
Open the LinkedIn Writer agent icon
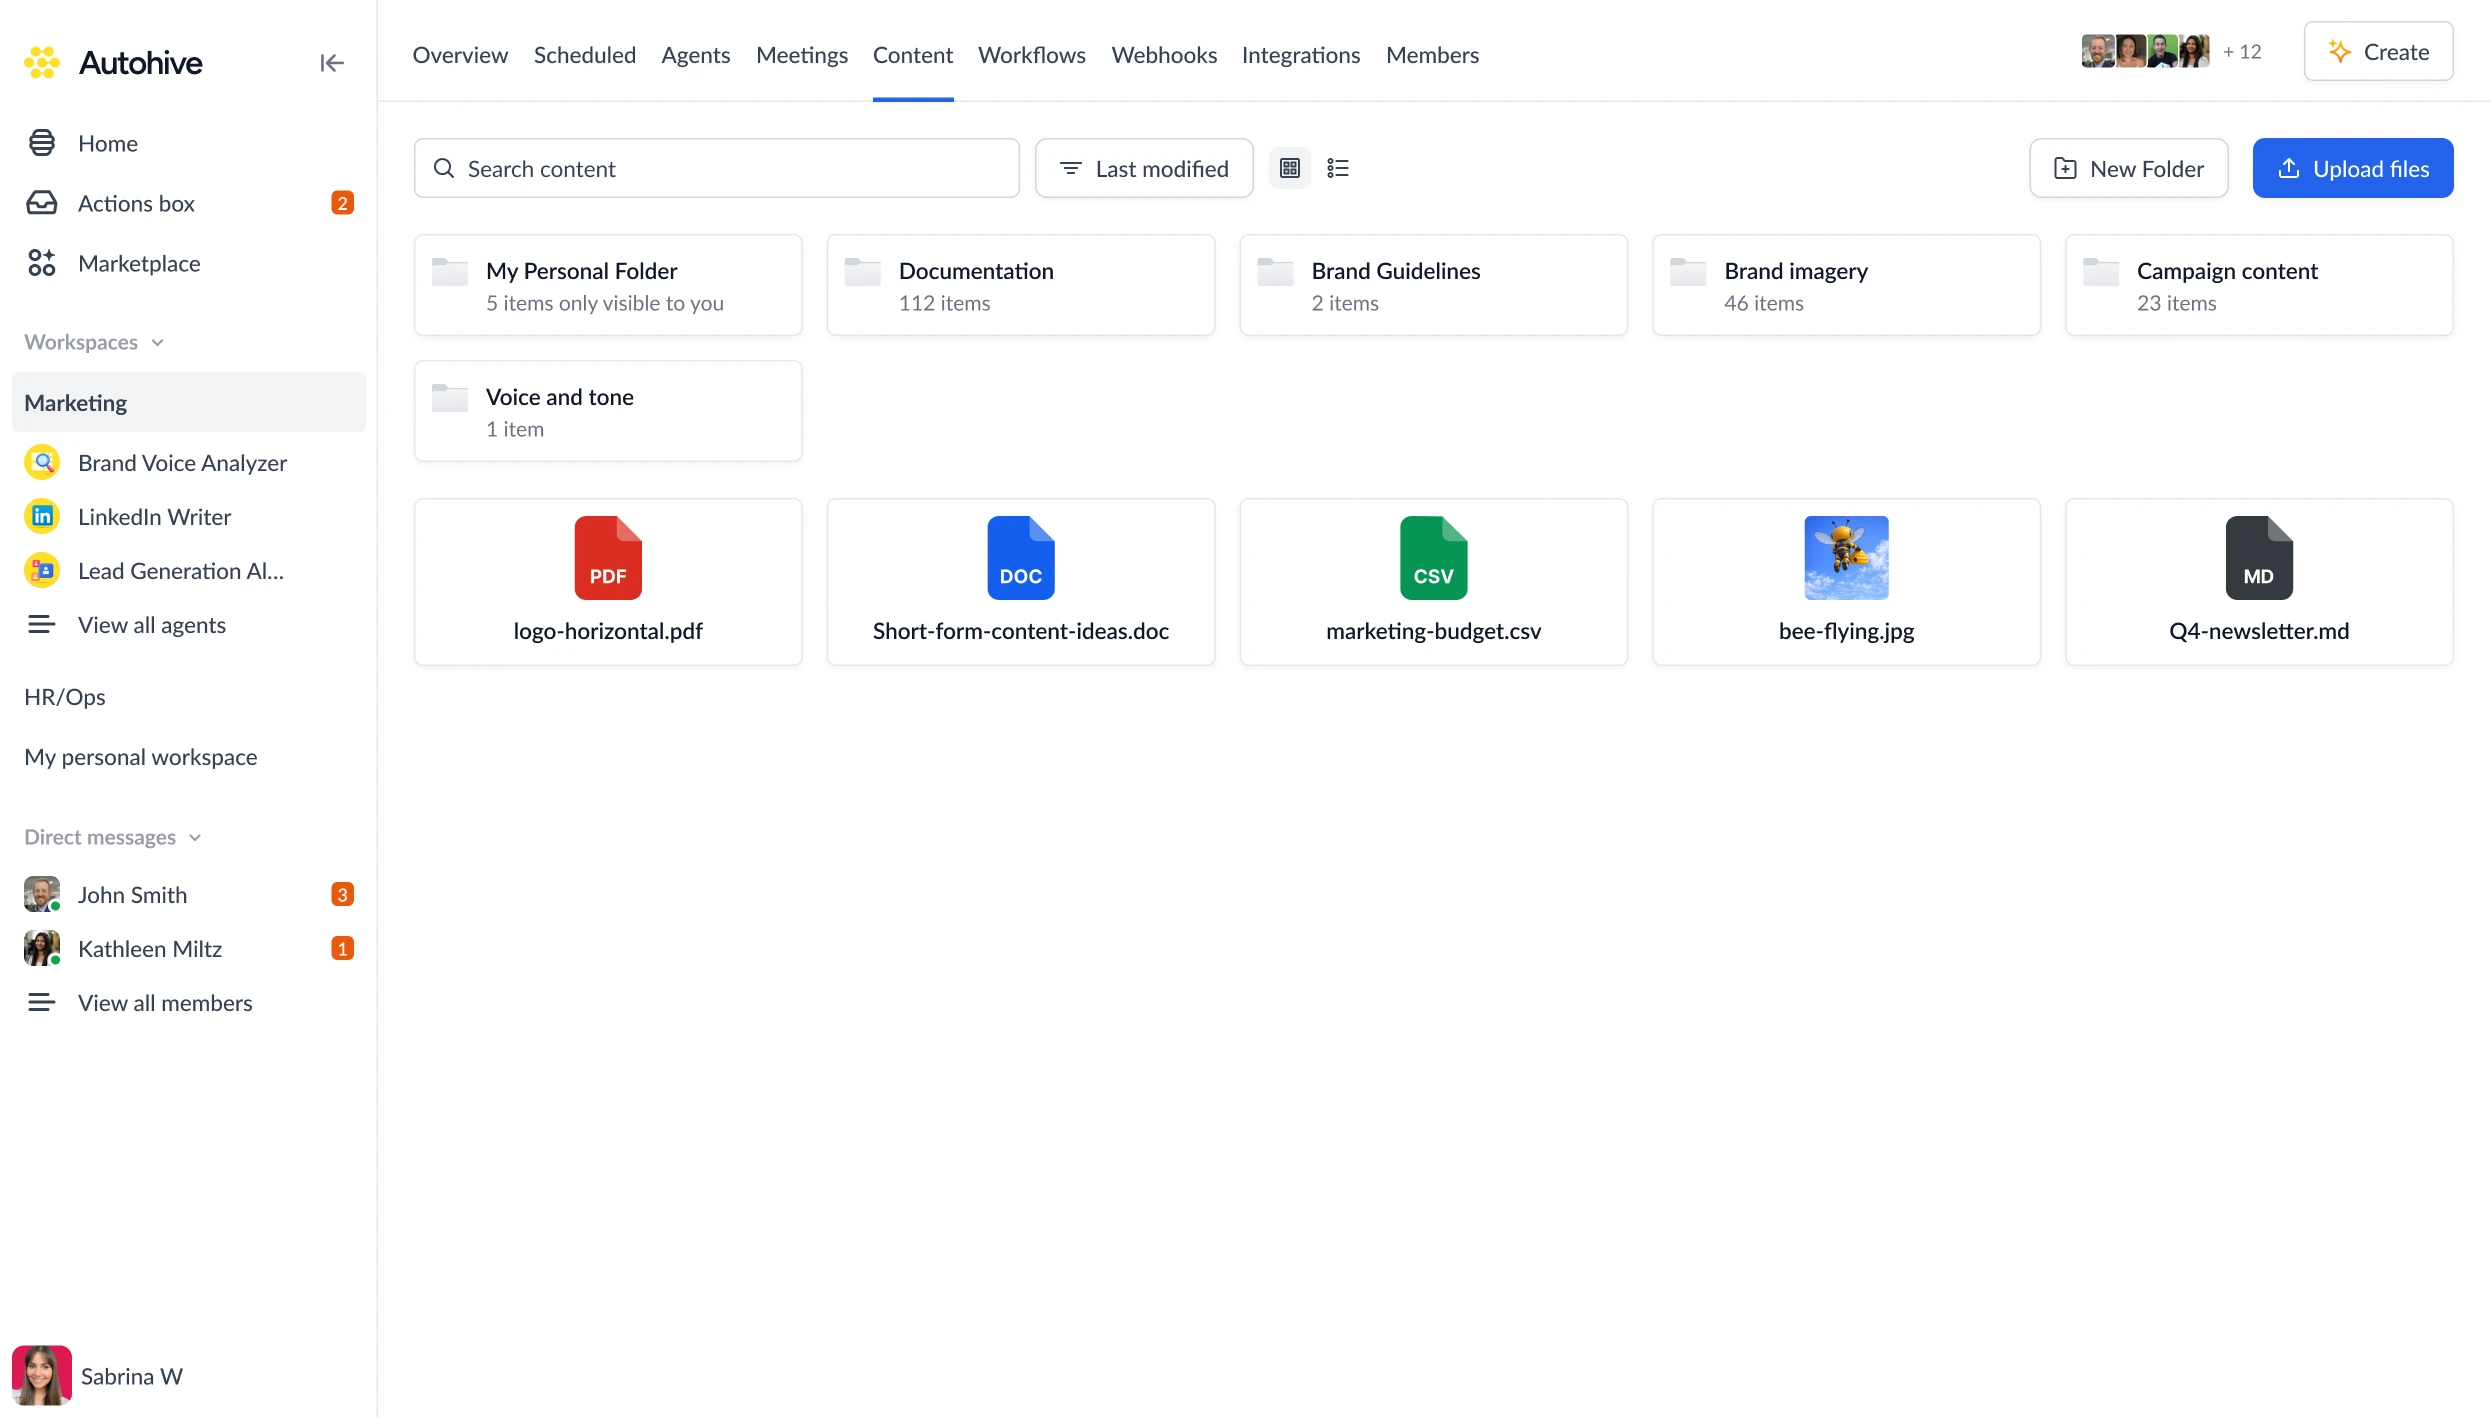click(42, 517)
